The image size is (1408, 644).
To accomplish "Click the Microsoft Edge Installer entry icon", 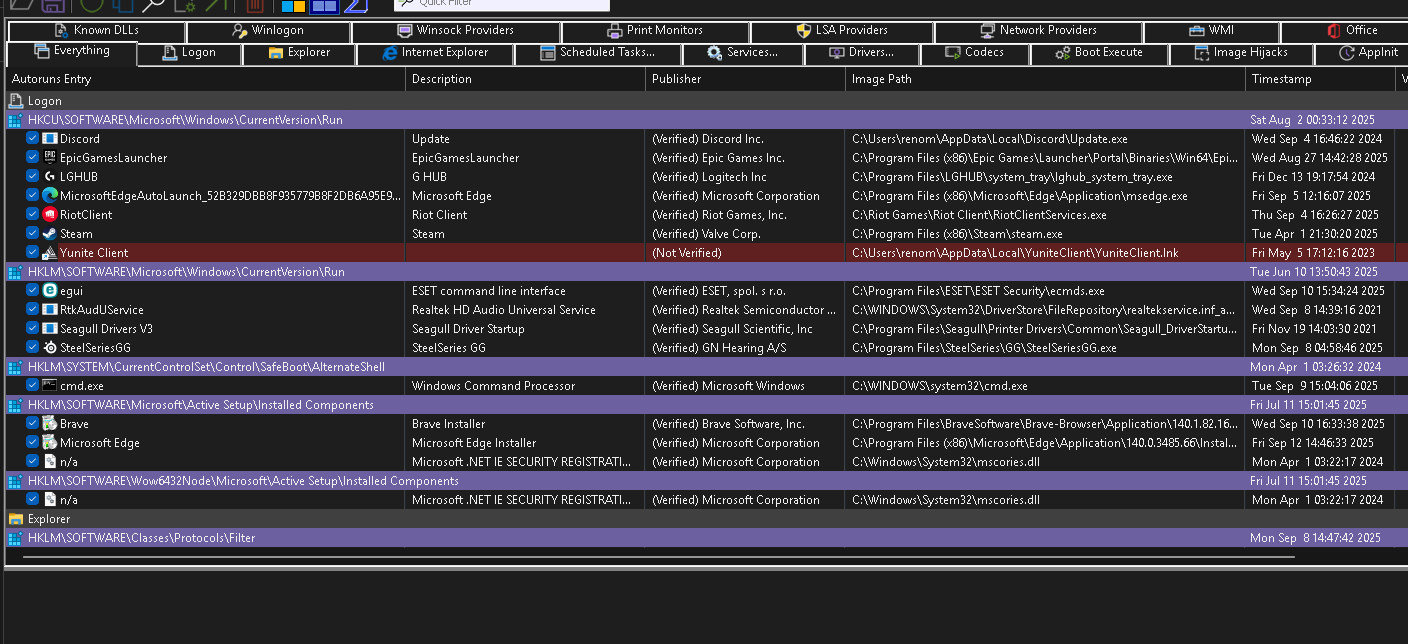I will coord(50,443).
